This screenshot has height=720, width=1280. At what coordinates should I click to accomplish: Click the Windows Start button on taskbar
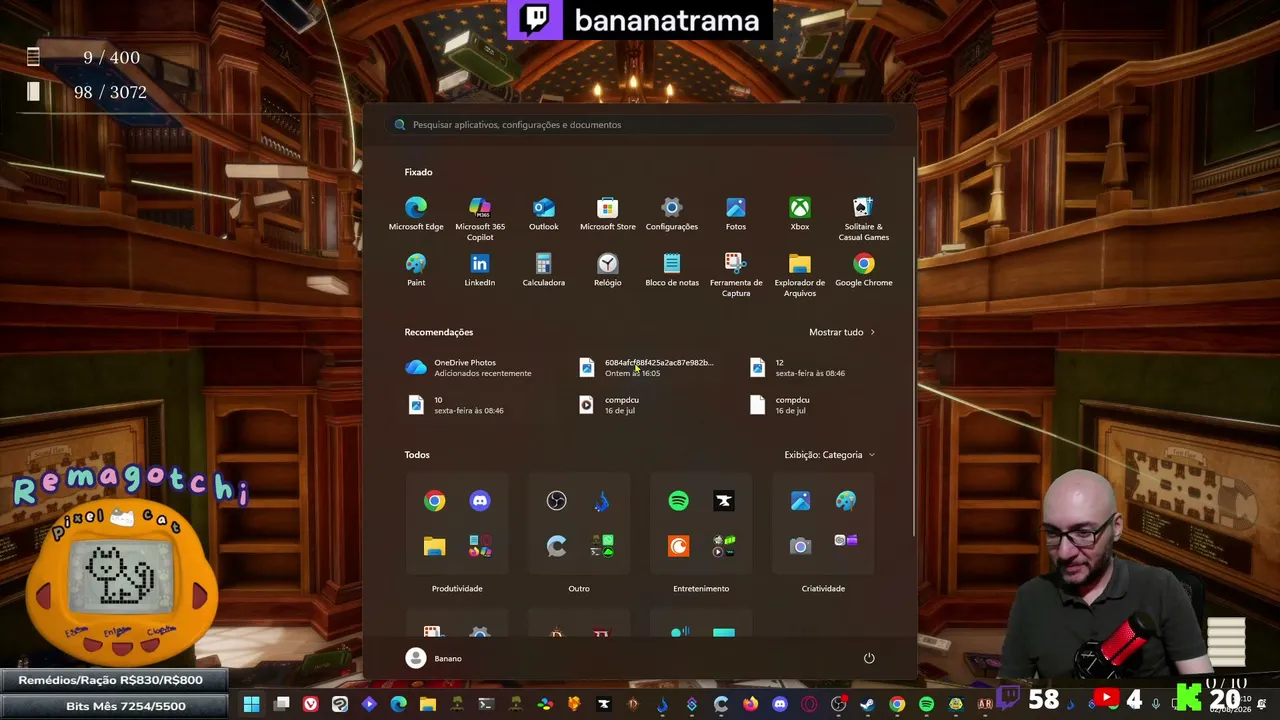pyautogui.click(x=252, y=704)
